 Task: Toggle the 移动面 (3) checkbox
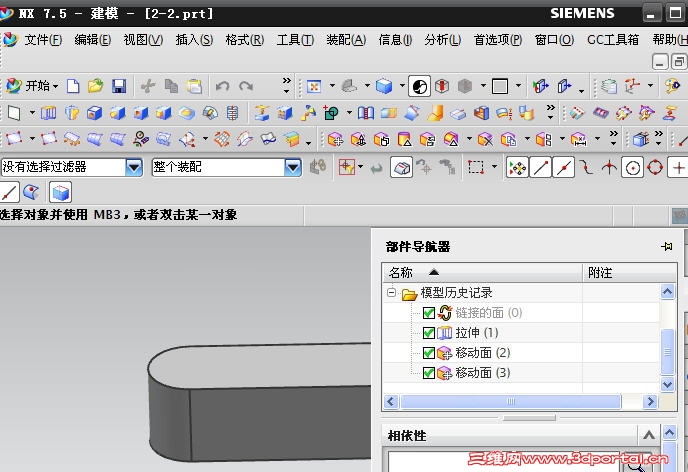[429, 373]
